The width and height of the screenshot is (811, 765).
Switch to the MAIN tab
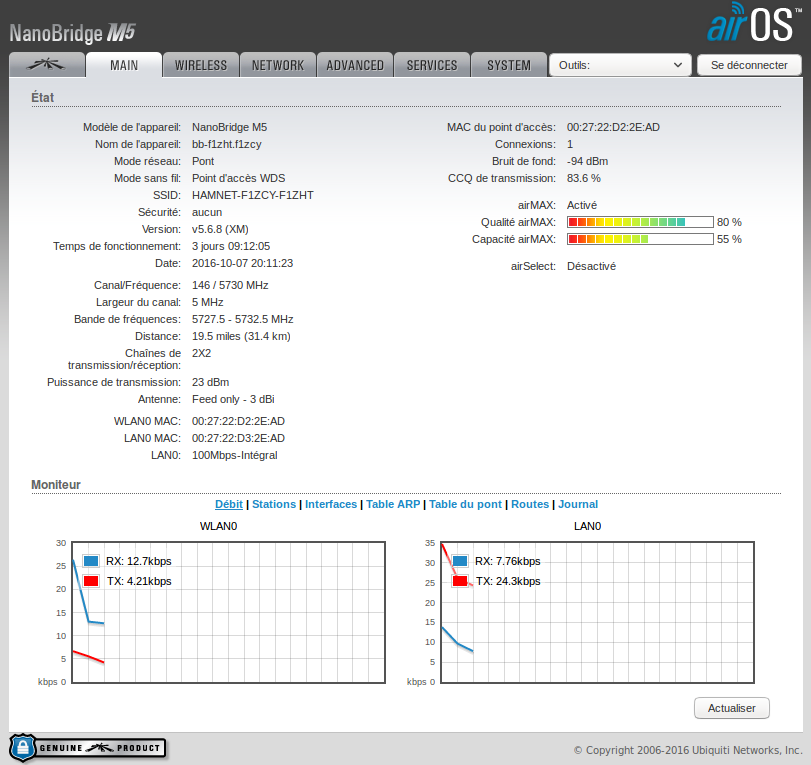[x=124, y=65]
